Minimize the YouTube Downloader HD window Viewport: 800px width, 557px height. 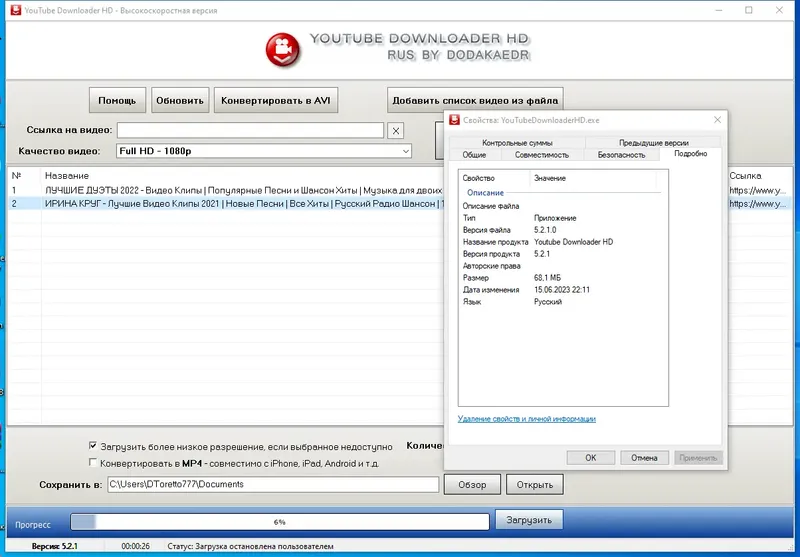coord(719,10)
